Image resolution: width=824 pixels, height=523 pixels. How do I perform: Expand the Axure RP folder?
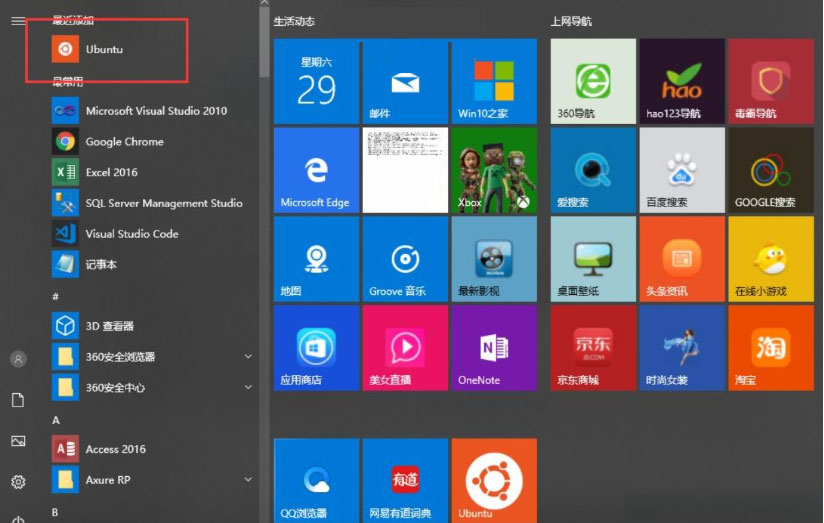click(x=248, y=480)
